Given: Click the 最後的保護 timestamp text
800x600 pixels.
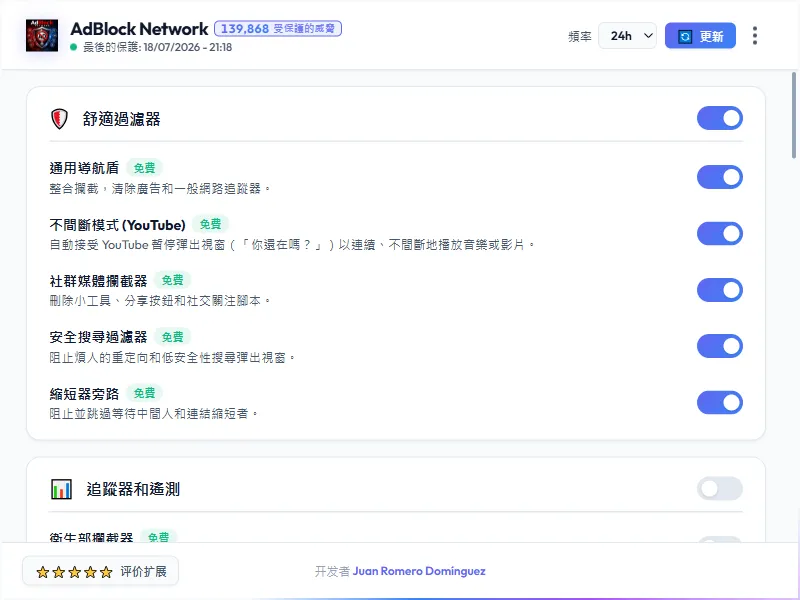Looking at the screenshot, I should (x=157, y=47).
